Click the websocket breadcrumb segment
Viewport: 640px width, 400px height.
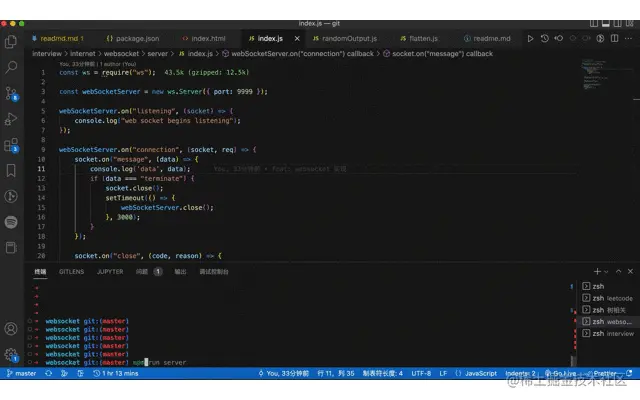coord(121,53)
